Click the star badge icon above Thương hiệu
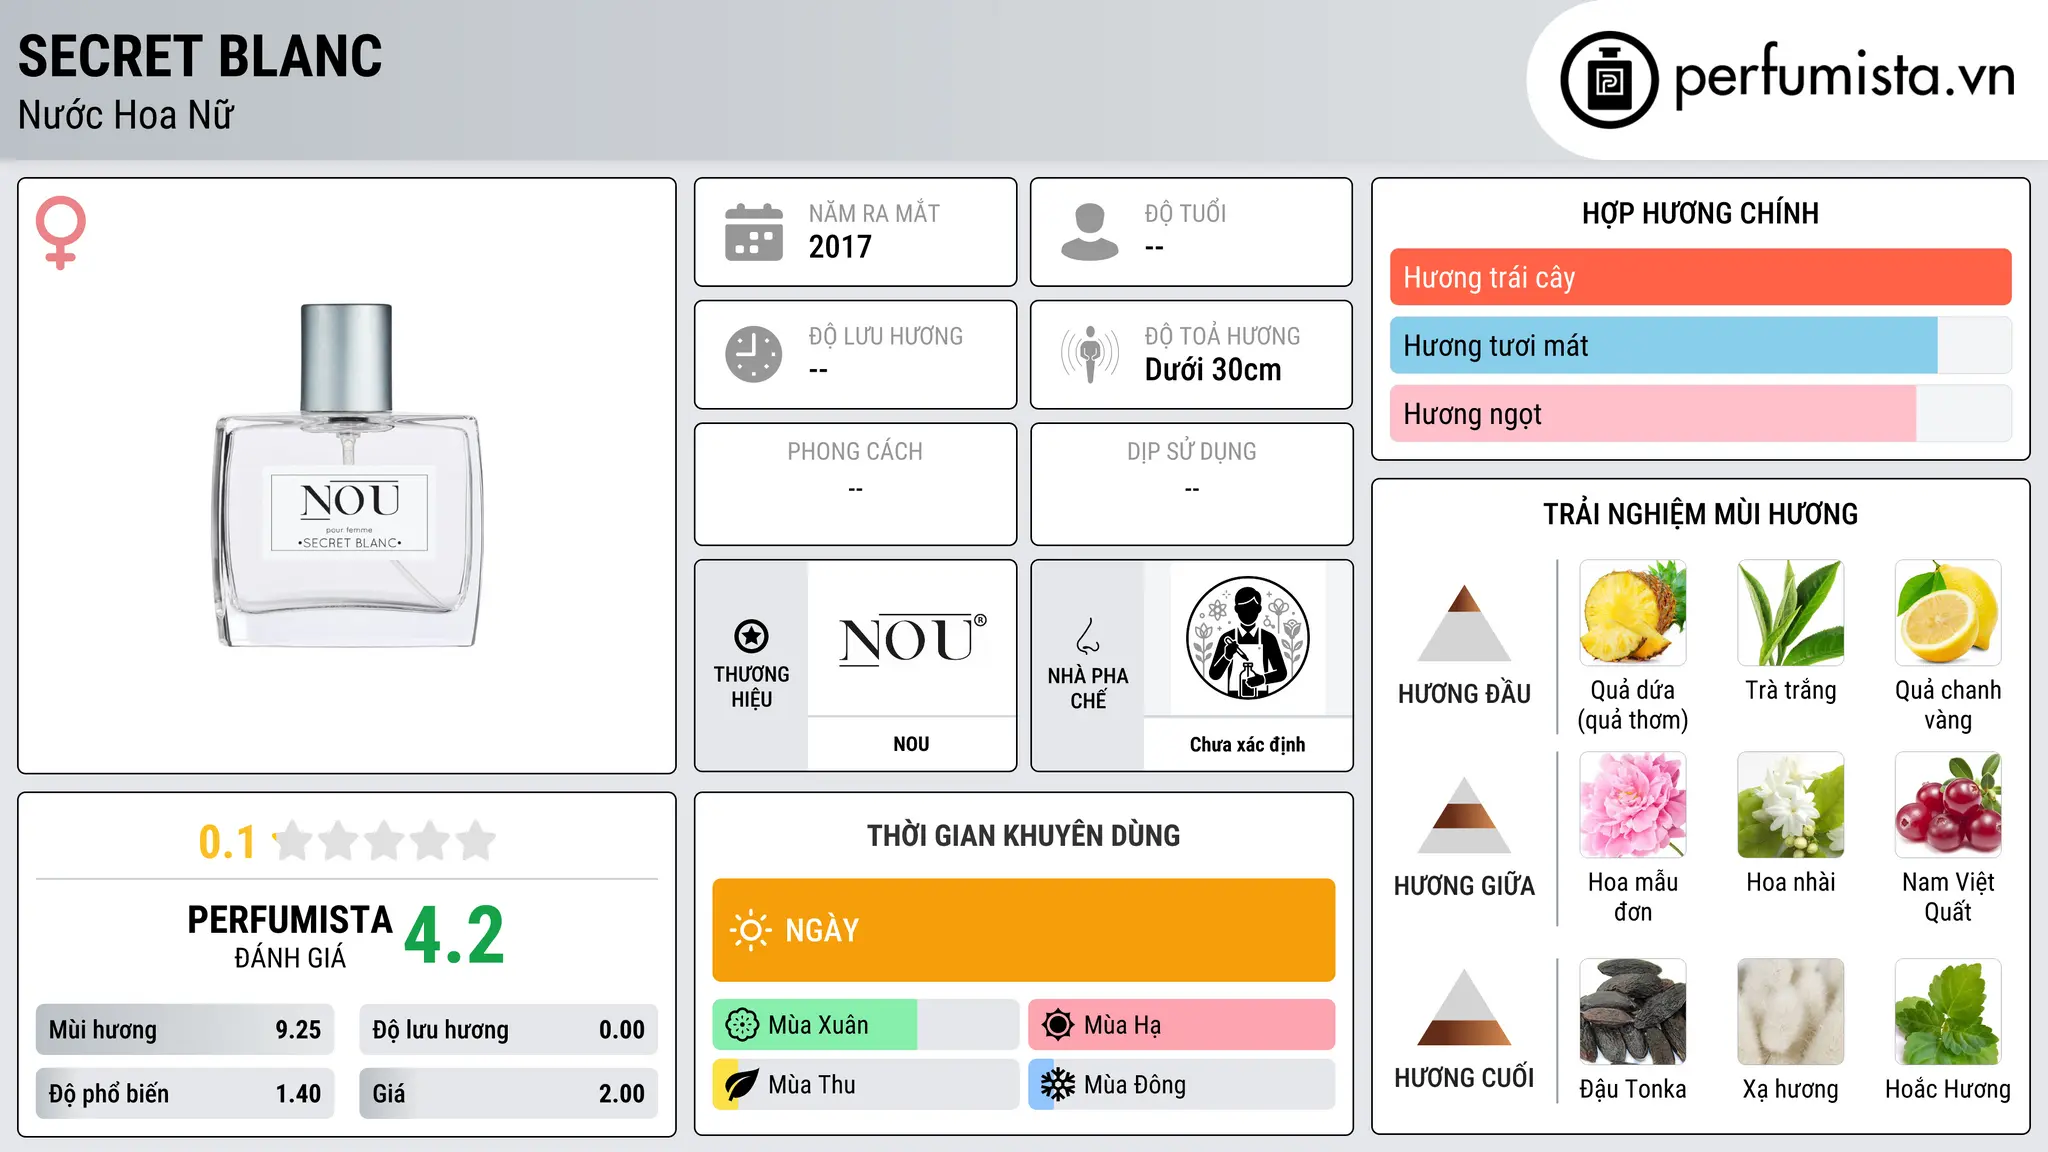The image size is (2048, 1152). 751,635
